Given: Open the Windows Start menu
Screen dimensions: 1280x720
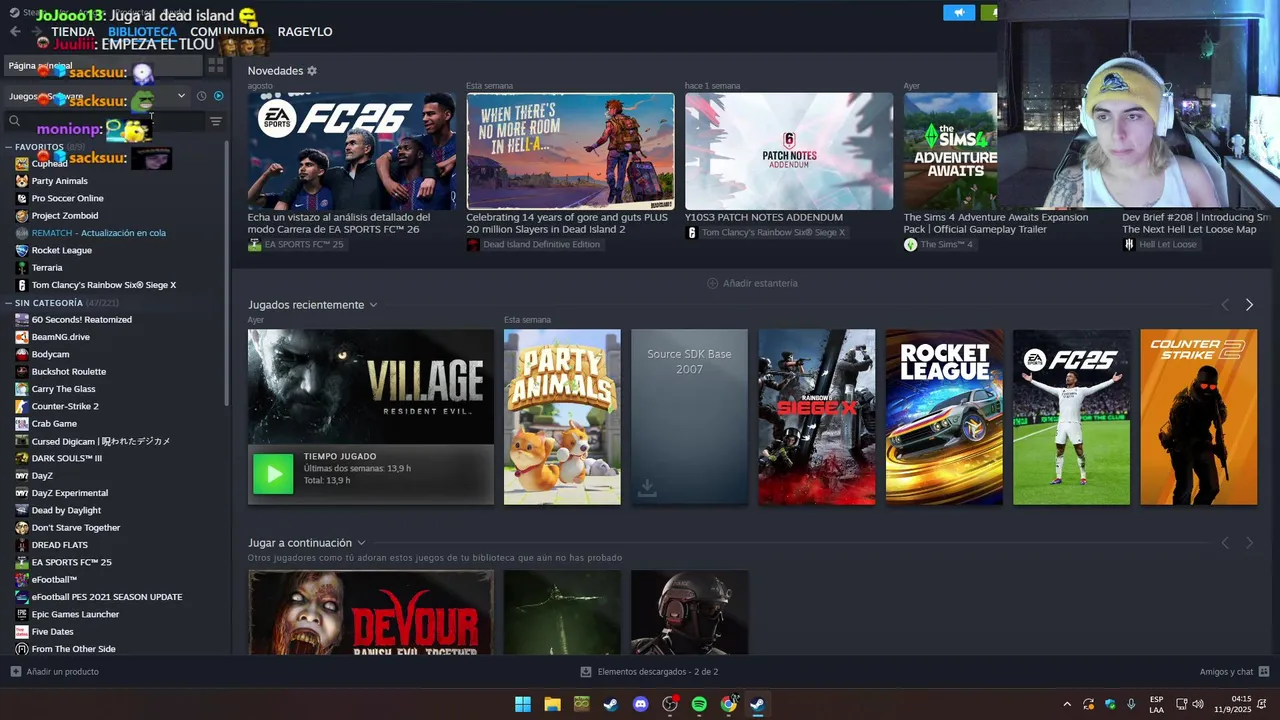Looking at the screenshot, I should click(523, 704).
